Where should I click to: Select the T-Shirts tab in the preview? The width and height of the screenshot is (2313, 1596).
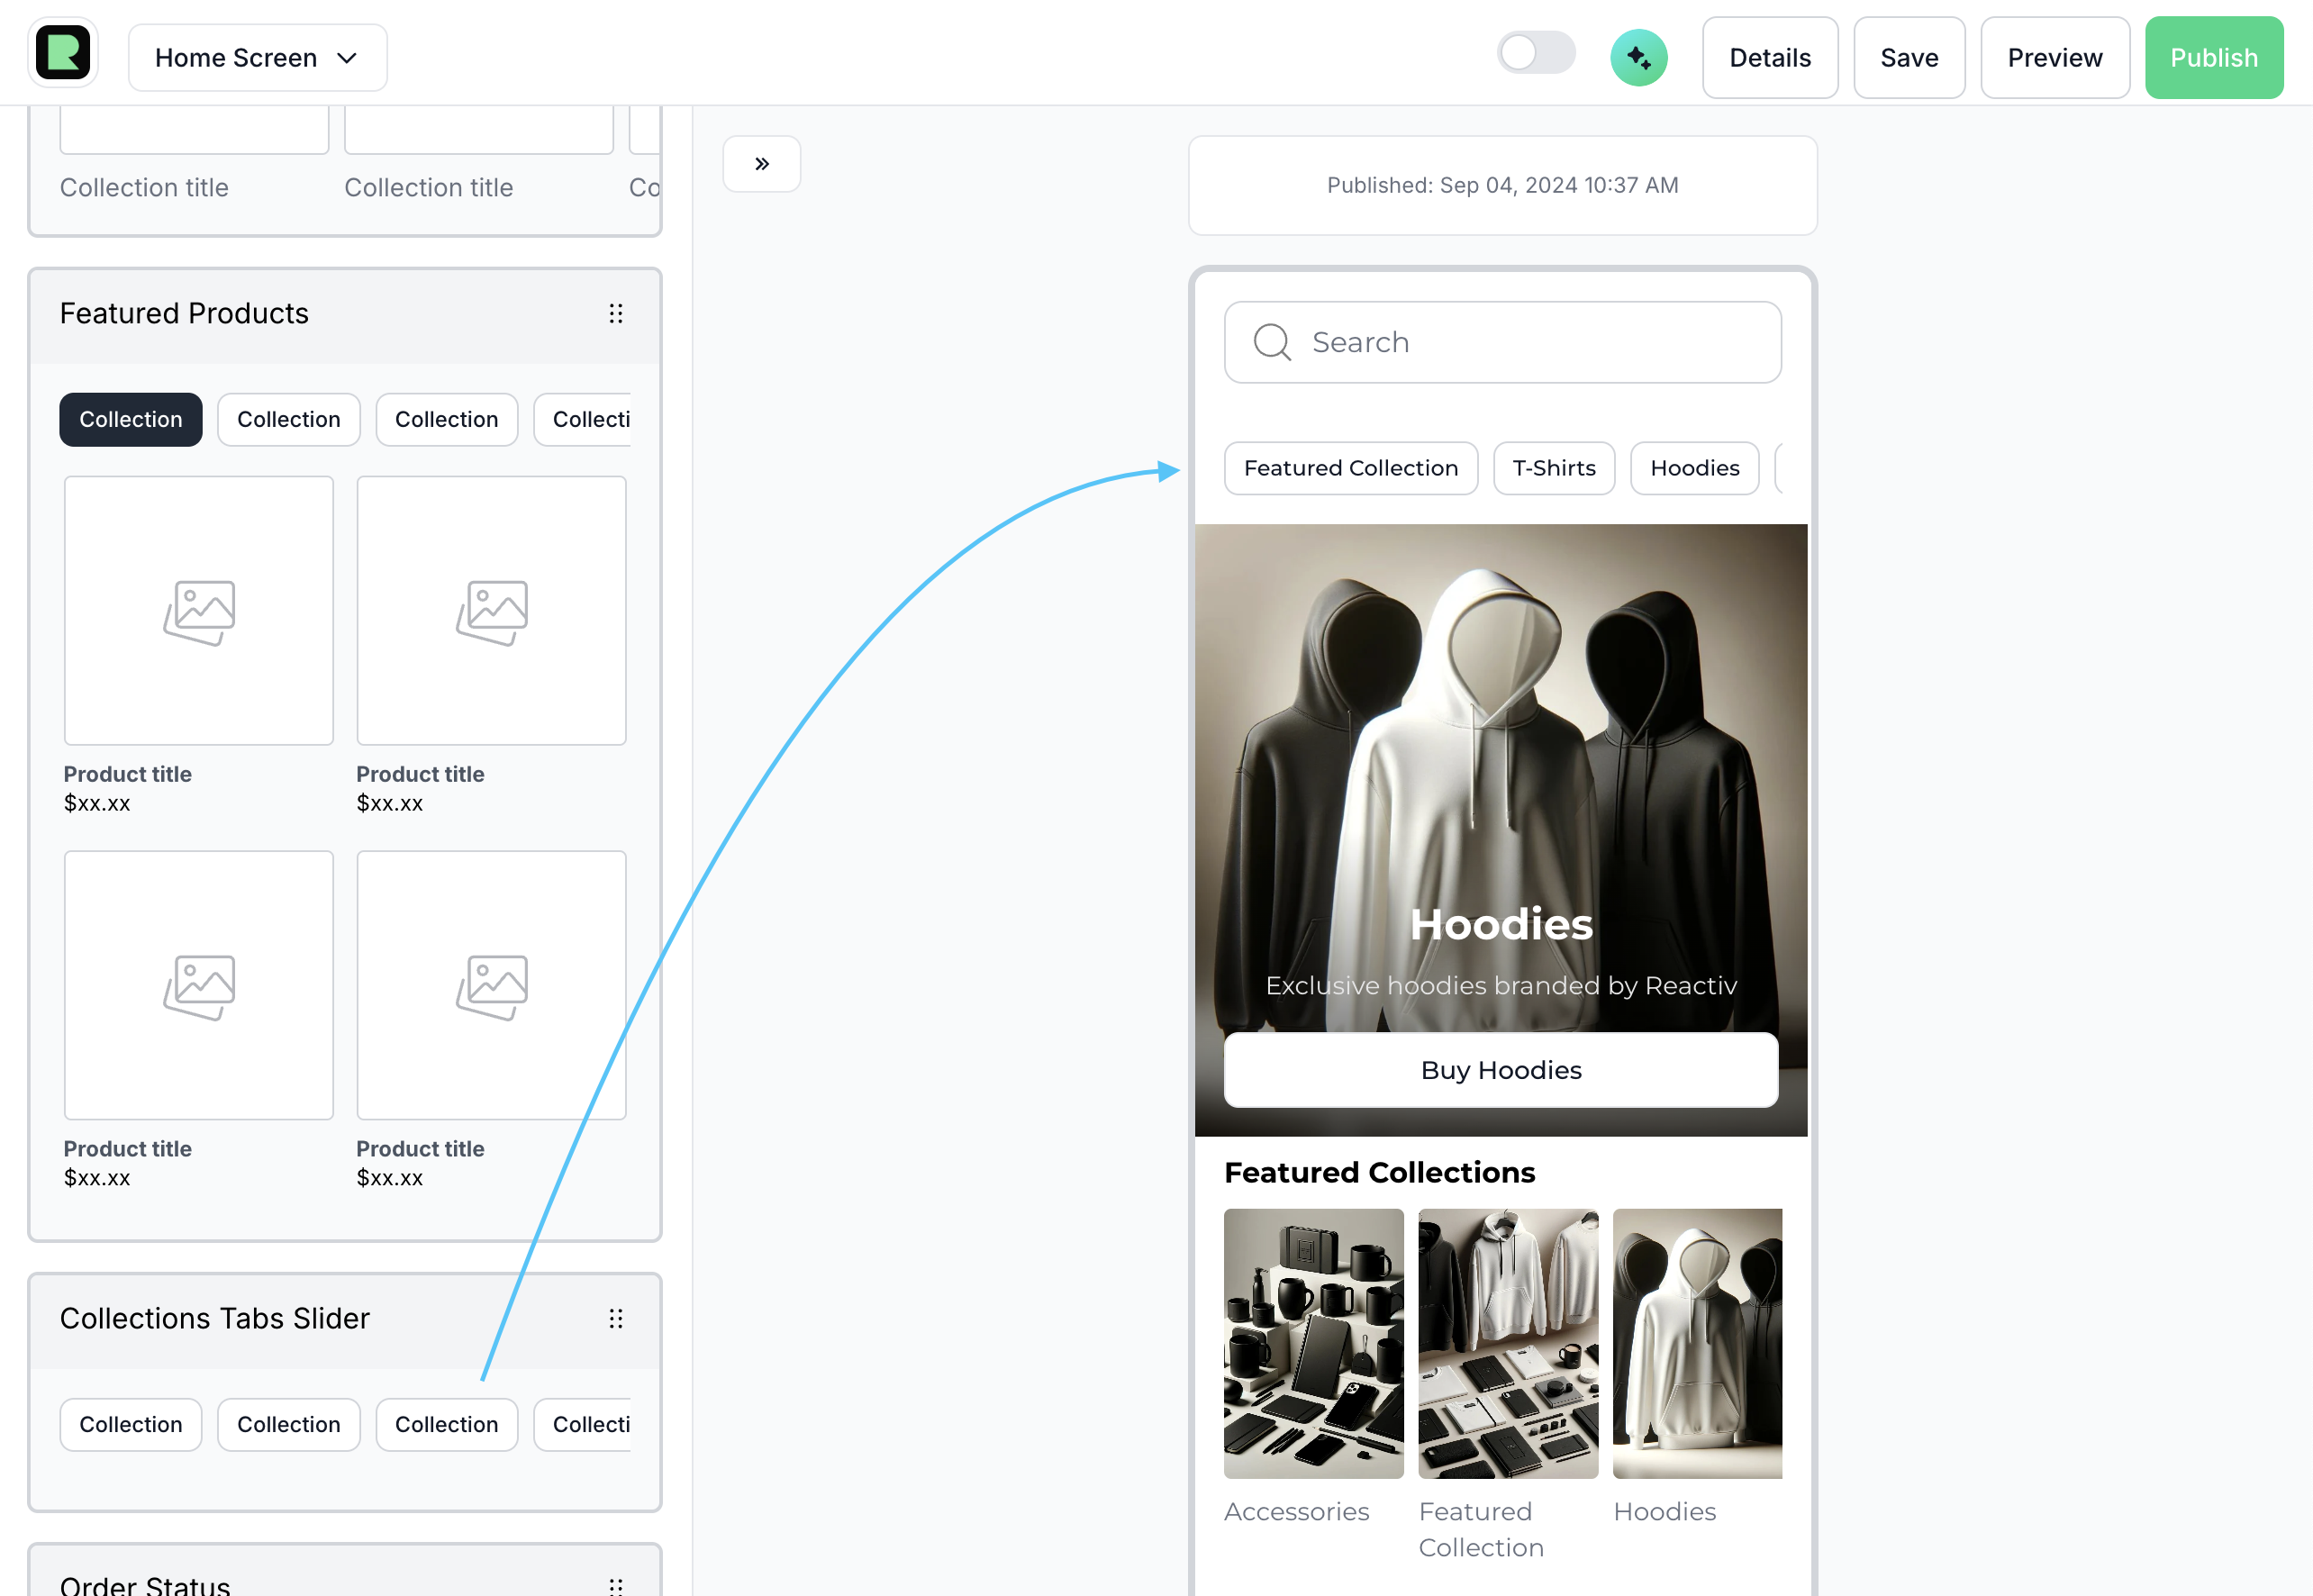(x=1553, y=468)
